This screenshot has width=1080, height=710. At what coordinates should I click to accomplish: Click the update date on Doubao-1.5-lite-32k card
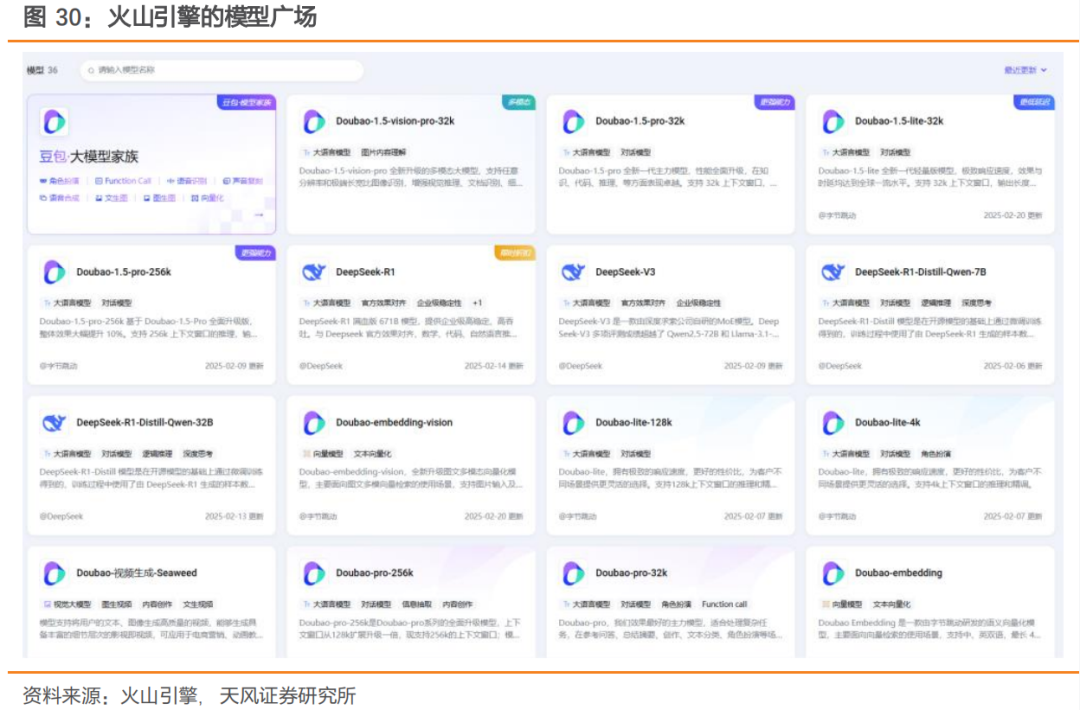point(1012,216)
